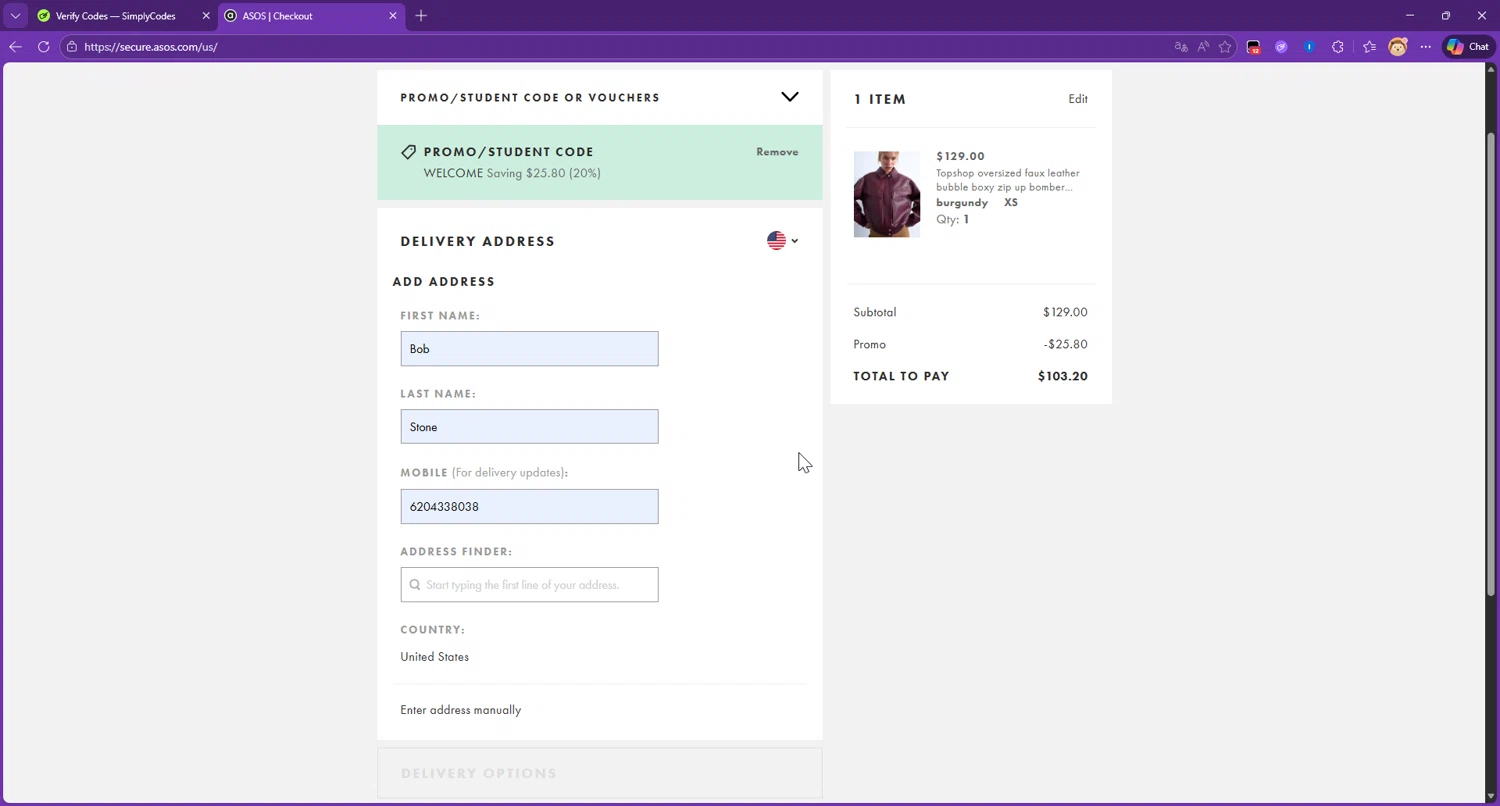Screen dimensions: 1500x806
Task: Add page to favorites with star icon
Action: point(1225,47)
